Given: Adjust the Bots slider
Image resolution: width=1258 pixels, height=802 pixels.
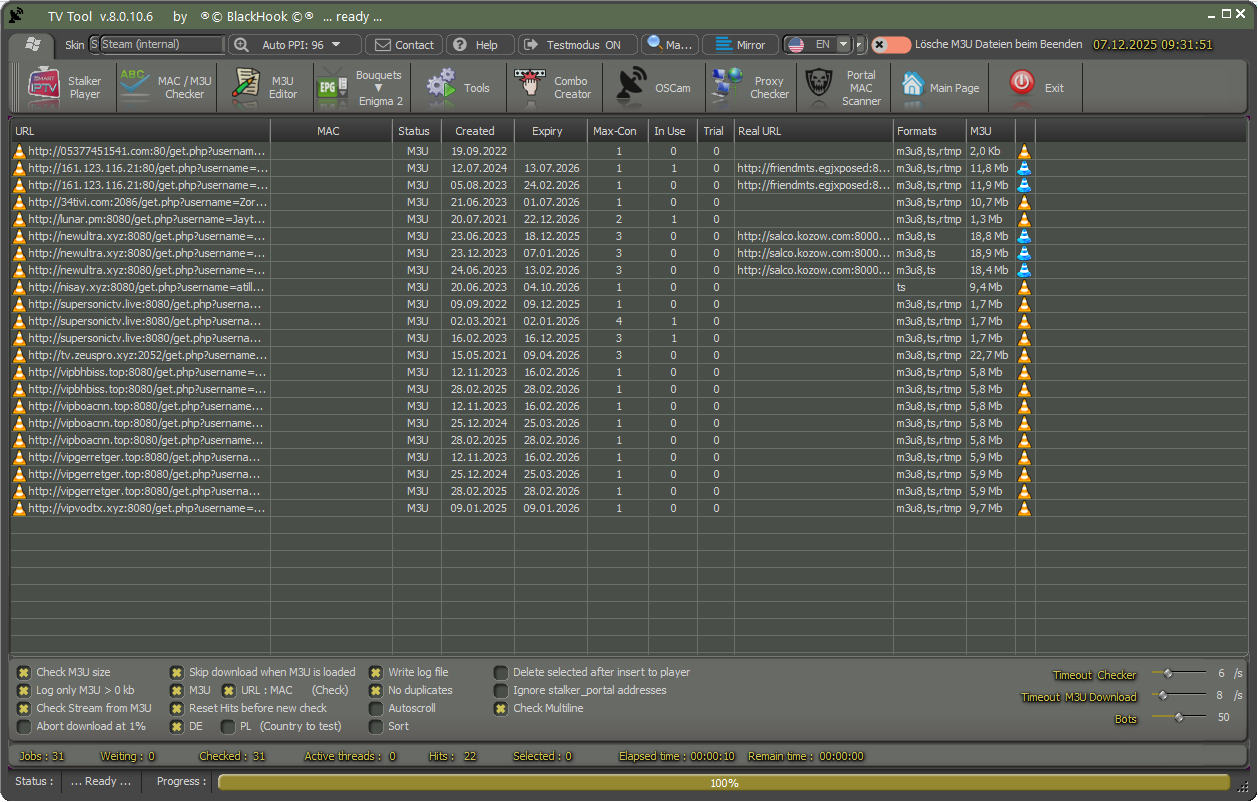Looking at the screenshot, I should point(1179,717).
